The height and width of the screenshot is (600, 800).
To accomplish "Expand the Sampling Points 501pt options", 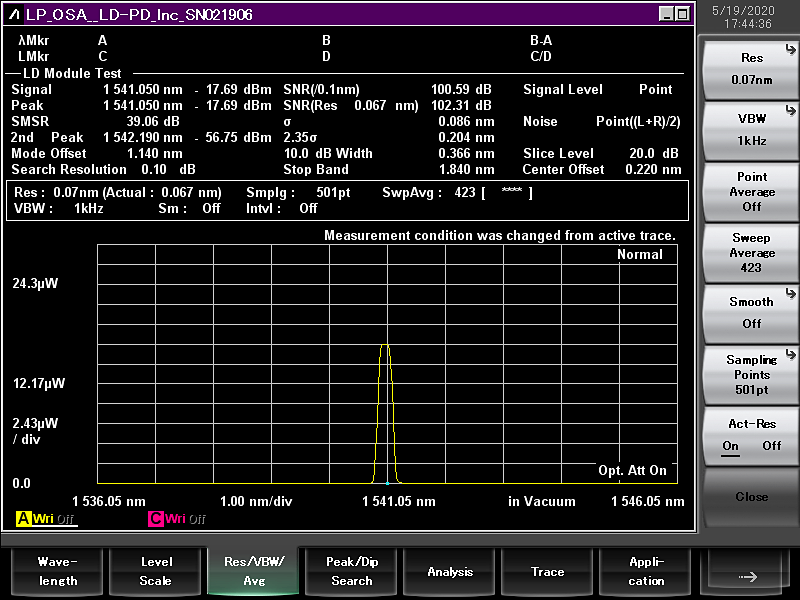I will [751, 374].
